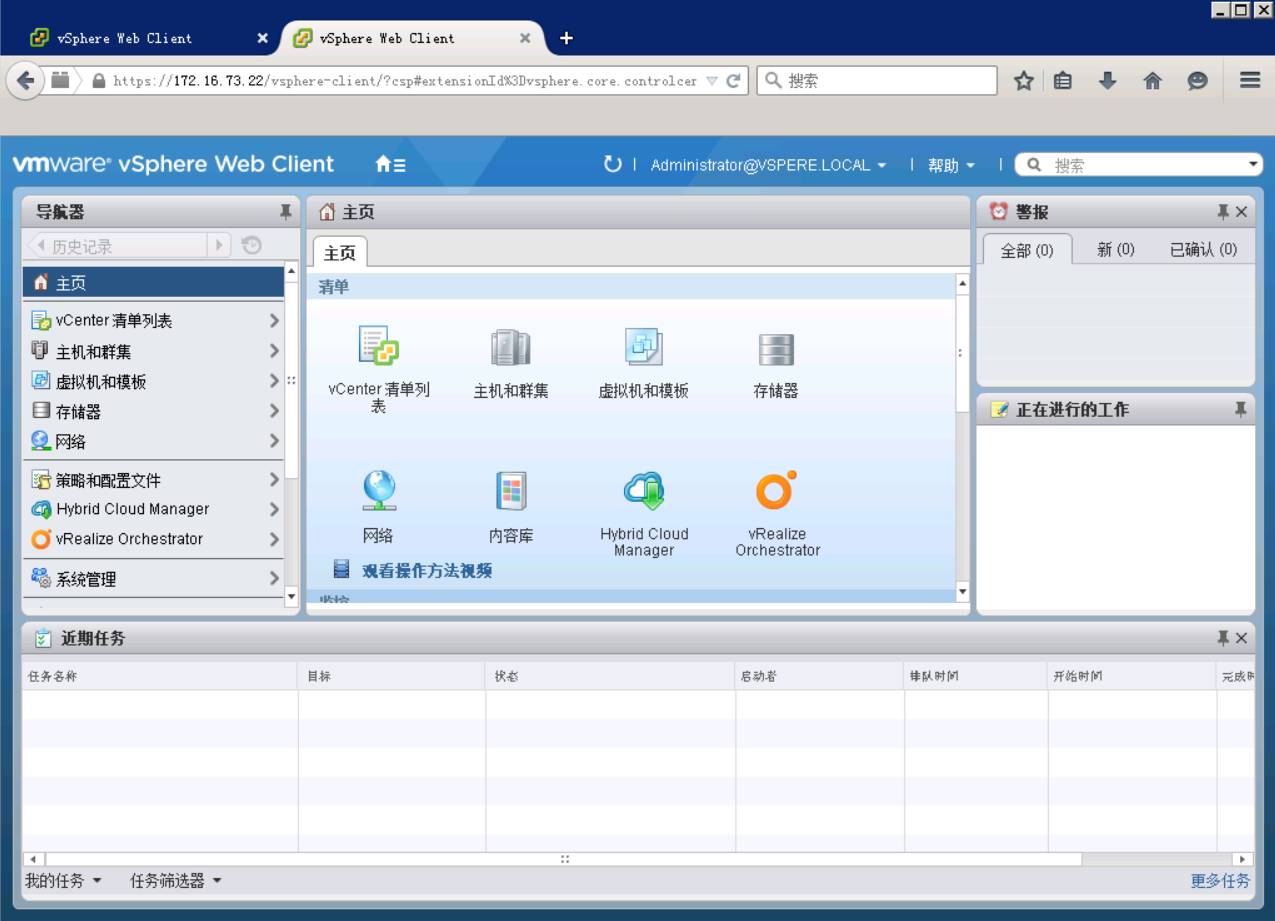Click 观看操作方法视频 link
This screenshot has height=921, width=1275.
pyautogui.click(x=427, y=571)
